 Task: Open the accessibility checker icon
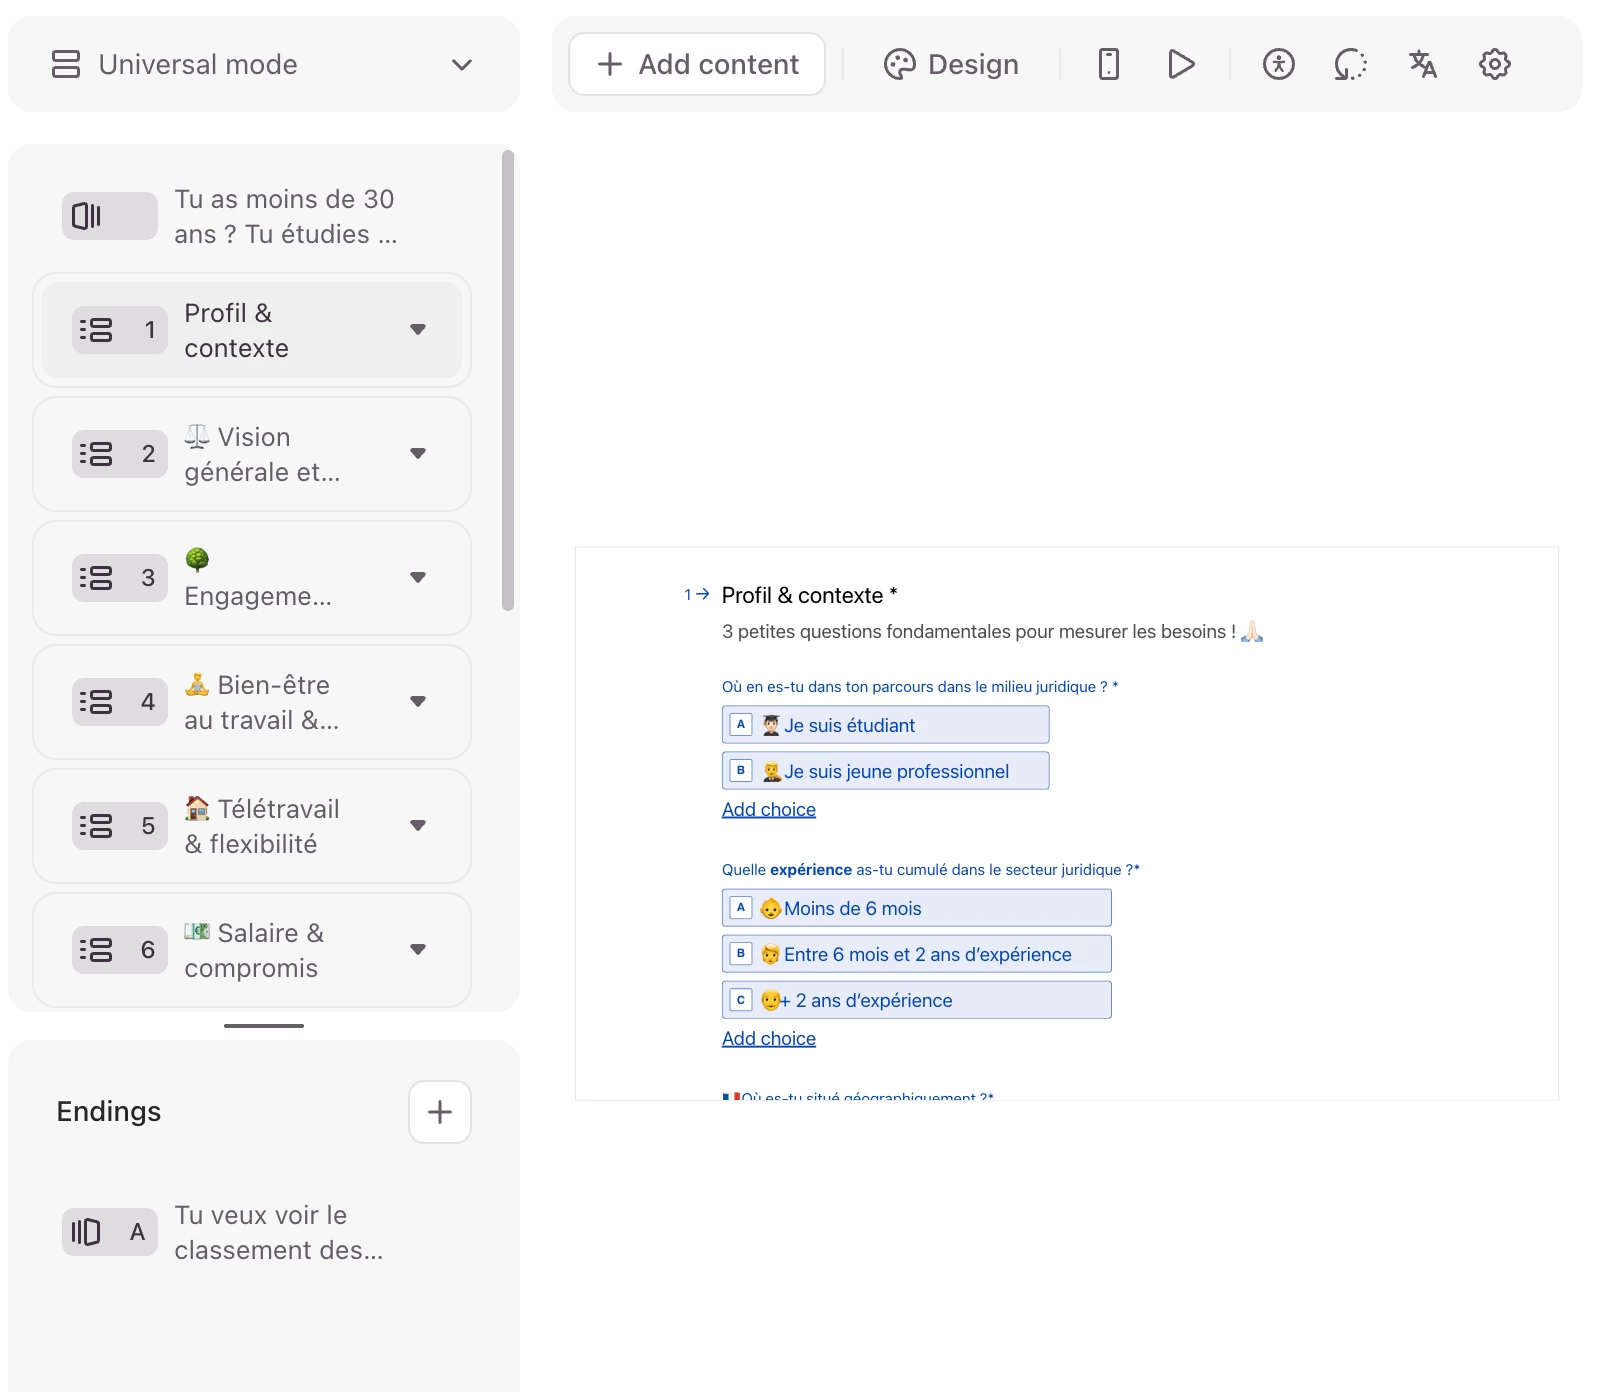pyautogui.click(x=1278, y=64)
